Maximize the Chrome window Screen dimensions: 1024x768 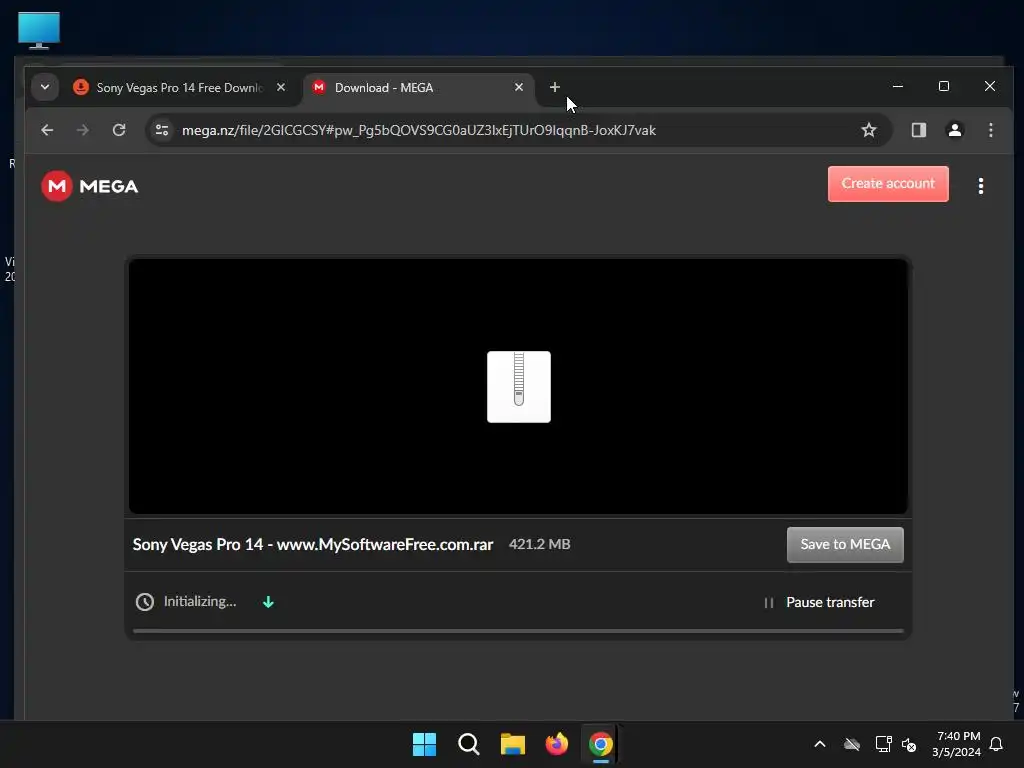[x=944, y=86]
